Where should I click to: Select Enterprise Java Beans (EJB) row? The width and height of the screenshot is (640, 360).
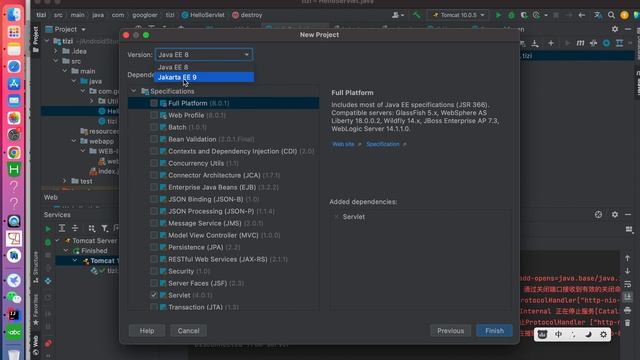pyautogui.click(x=223, y=187)
